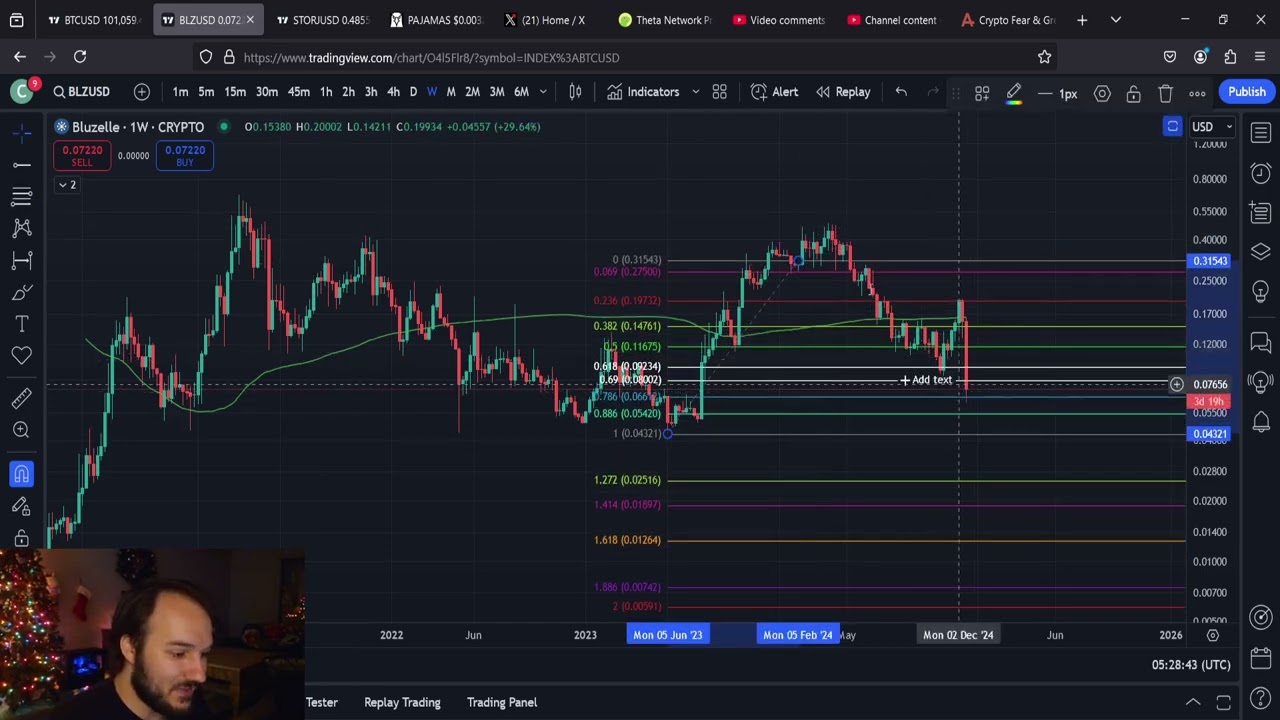Select the 6M timeframe

521,92
